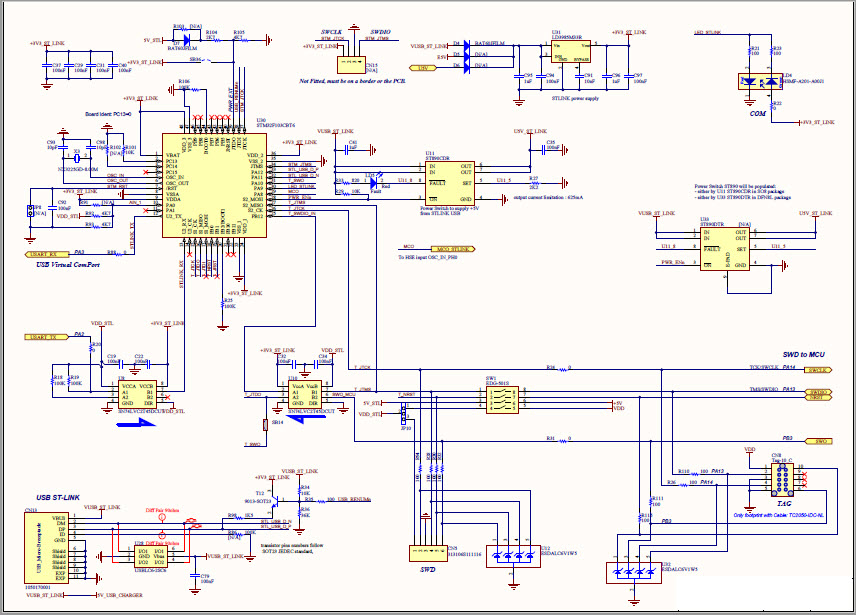Select the NX3225GD 8MHz crystal X3
The image size is (856, 615).
[75, 160]
